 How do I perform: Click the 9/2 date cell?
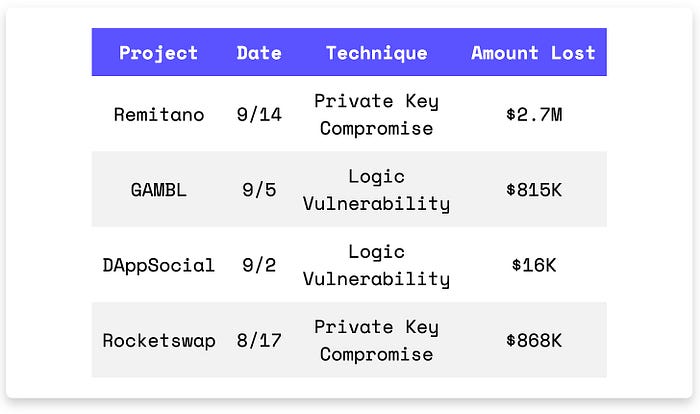pos(259,265)
